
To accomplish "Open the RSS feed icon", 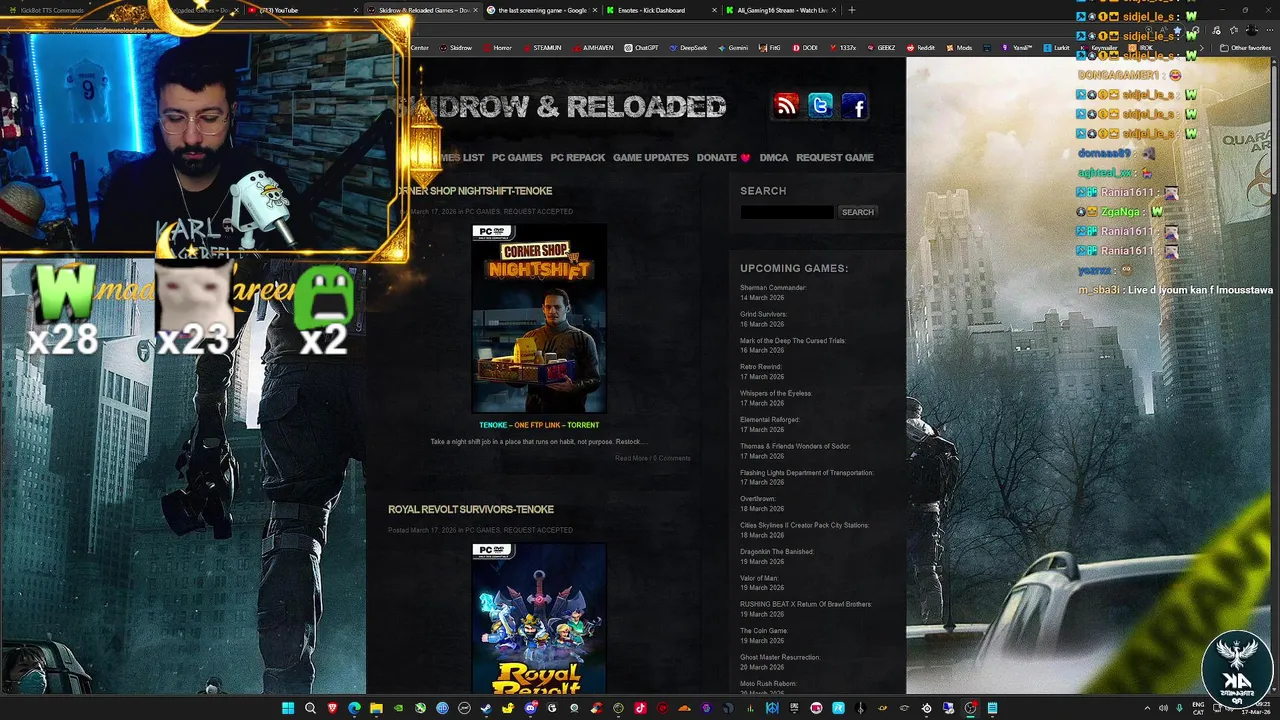I will click(786, 106).
